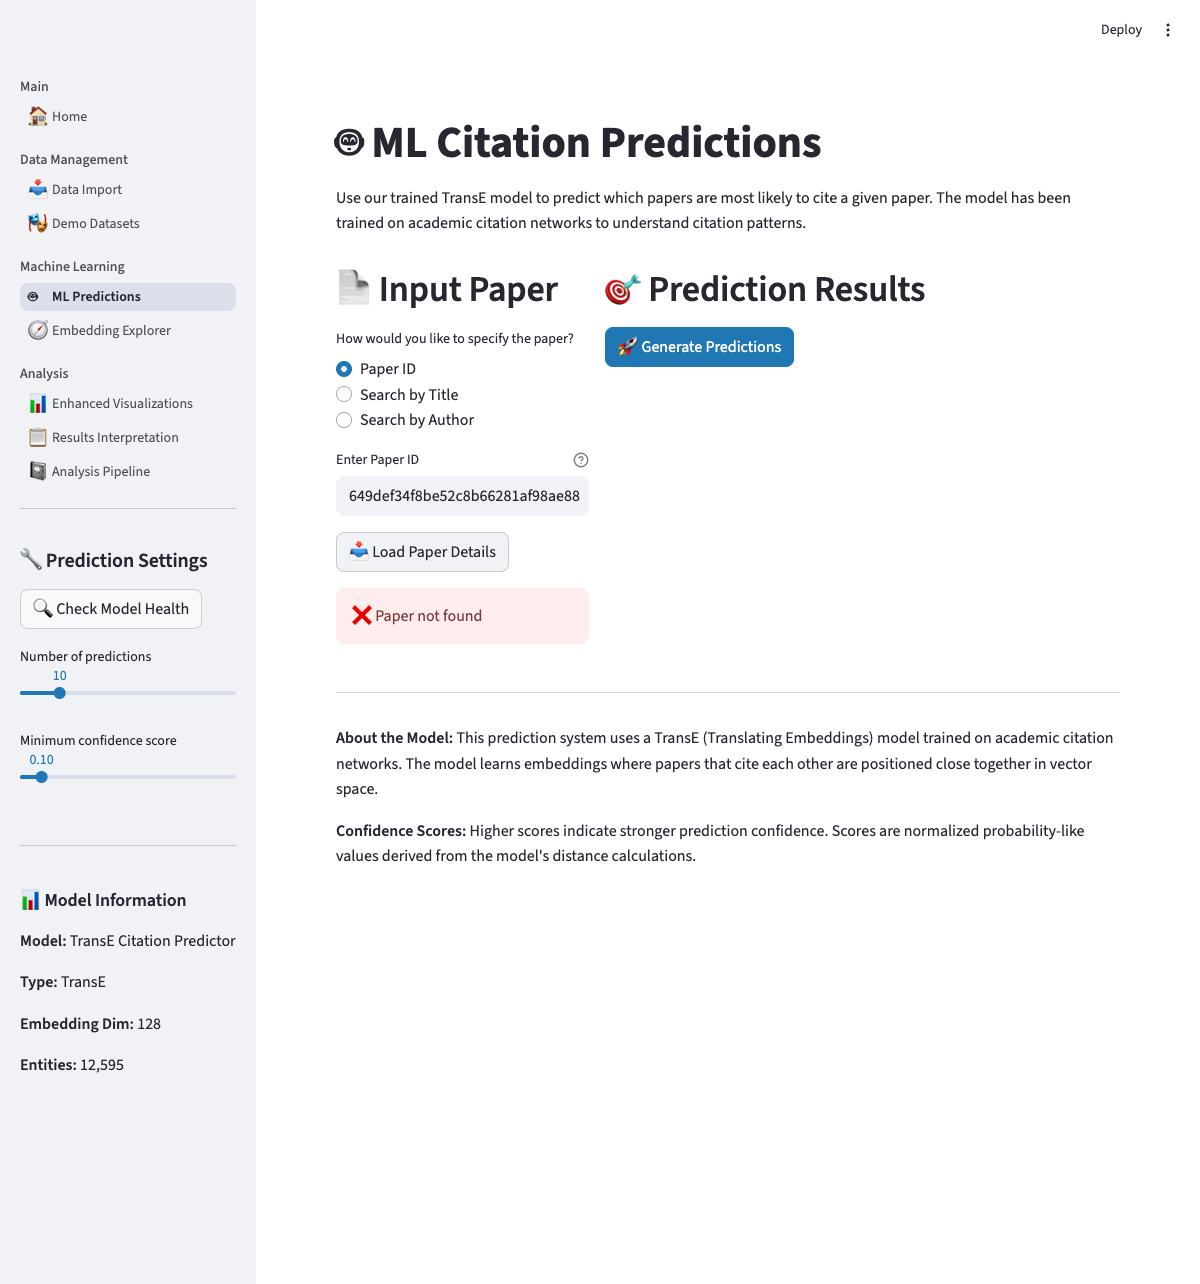Click the help icon beside Enter Paper ID

pos(581,460)
